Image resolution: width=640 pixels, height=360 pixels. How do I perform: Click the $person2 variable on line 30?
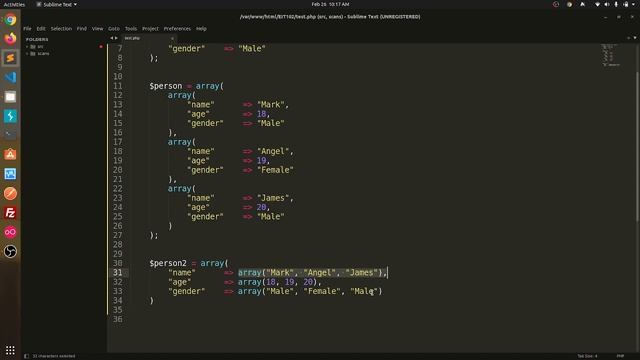tap(168, 263)
